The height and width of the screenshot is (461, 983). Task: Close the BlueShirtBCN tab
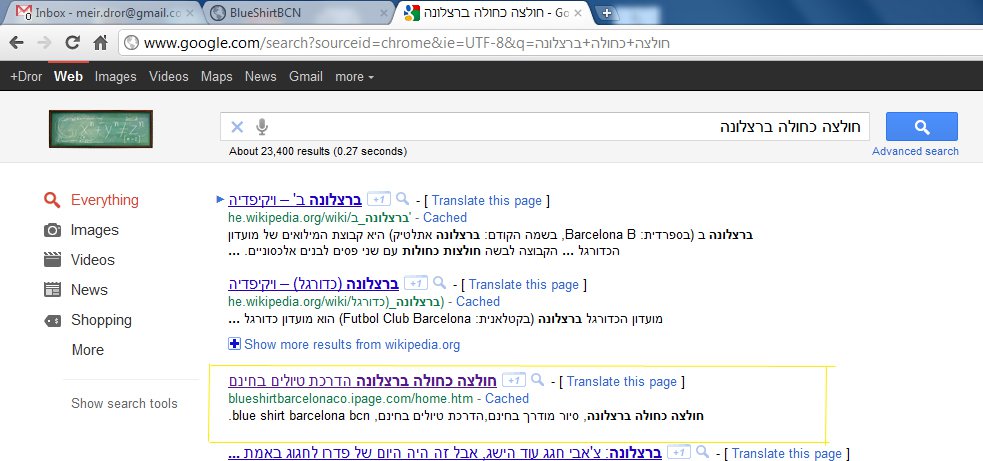point(384,13)
